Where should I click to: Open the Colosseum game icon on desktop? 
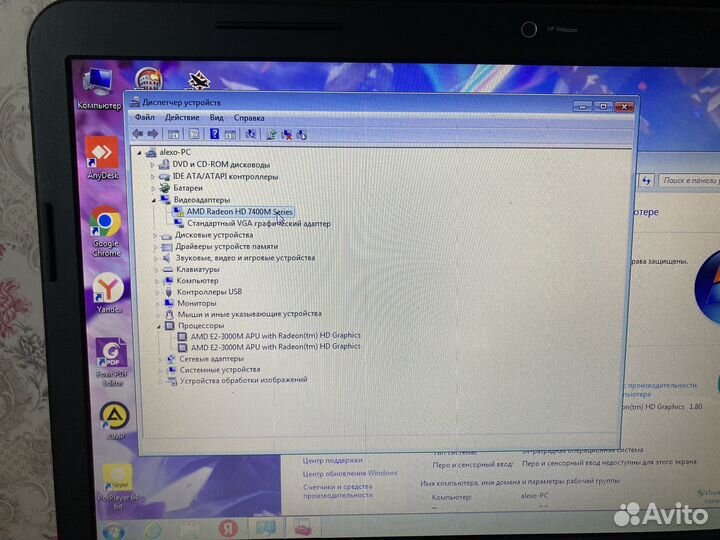tap(148, 79)
